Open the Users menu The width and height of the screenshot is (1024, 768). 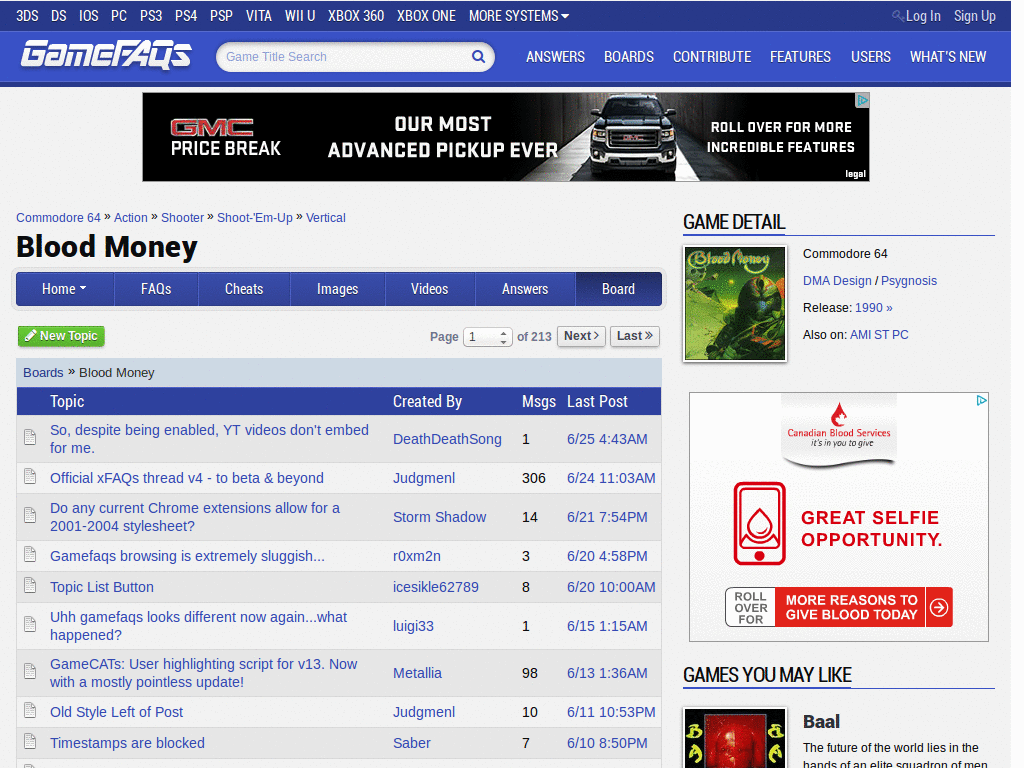point(871,57)
